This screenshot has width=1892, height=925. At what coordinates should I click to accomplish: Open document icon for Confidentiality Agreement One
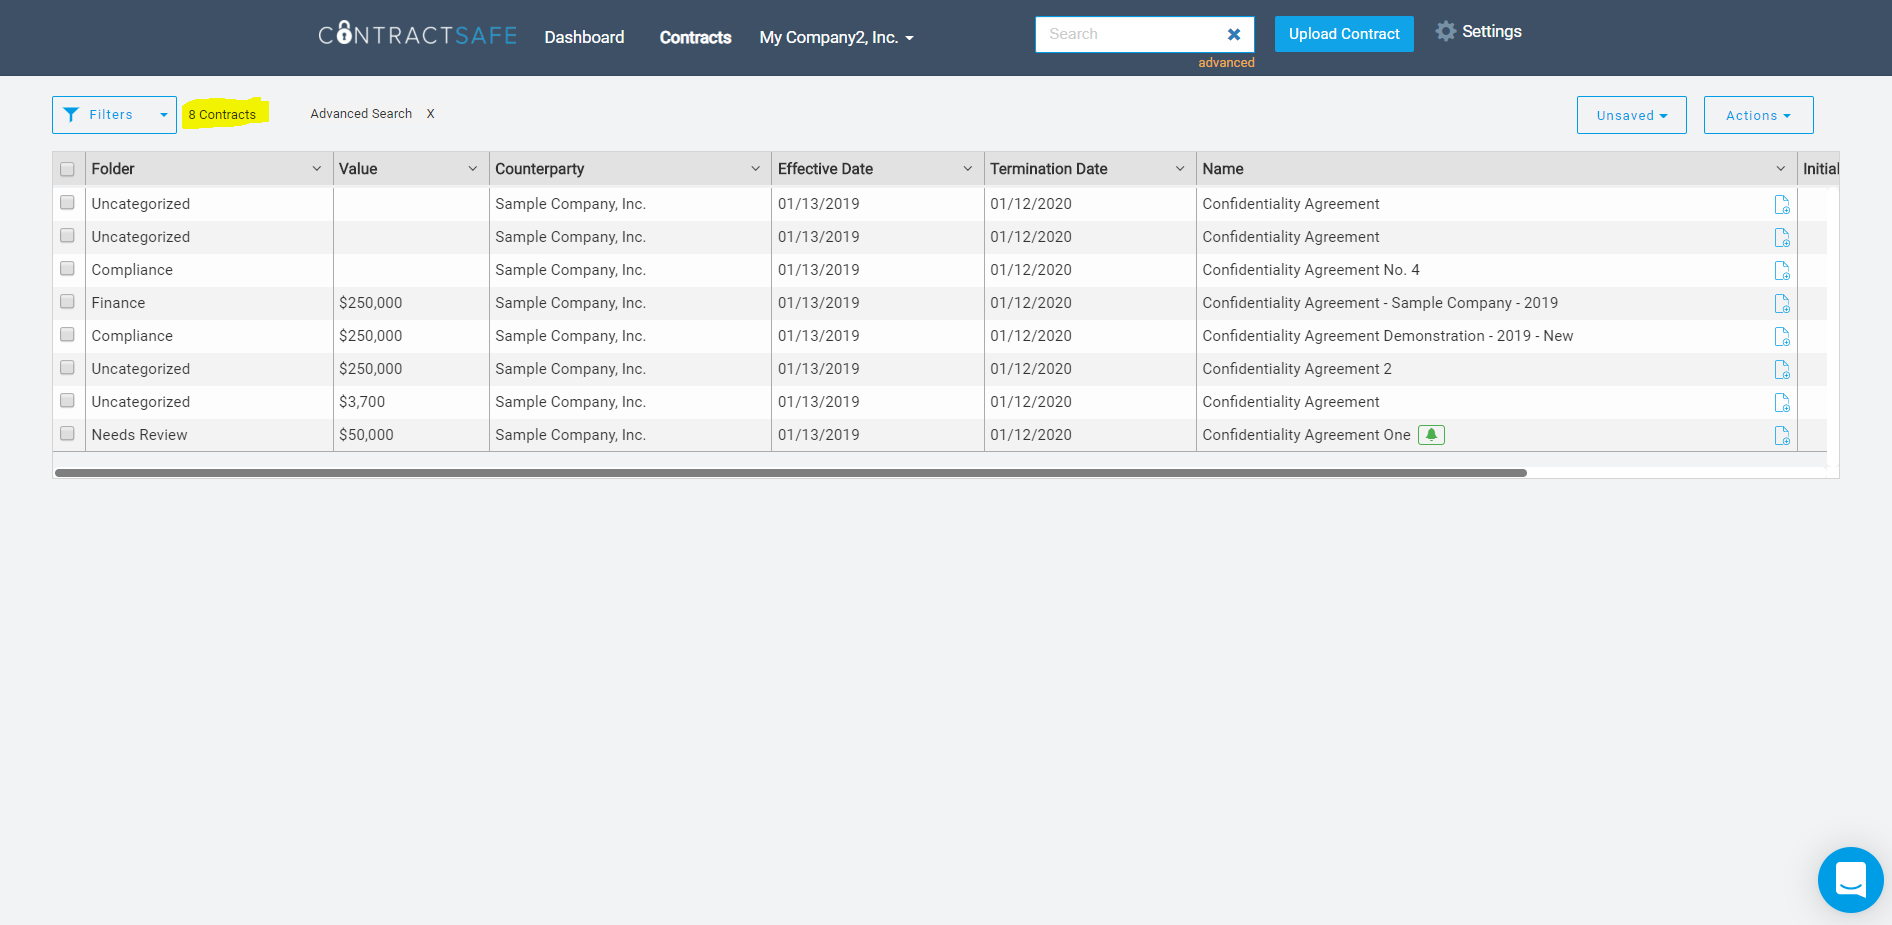(x=1782, y=435)
